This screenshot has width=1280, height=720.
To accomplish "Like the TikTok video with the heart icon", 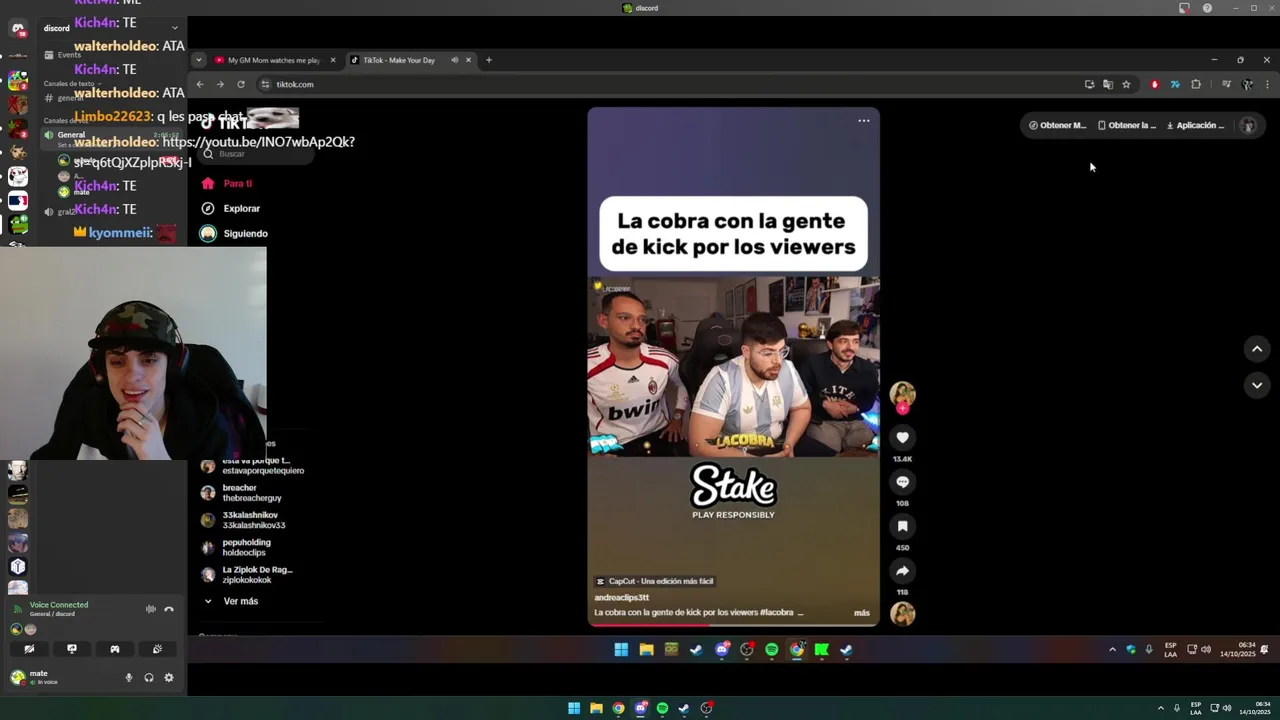I will click(902, 437).
